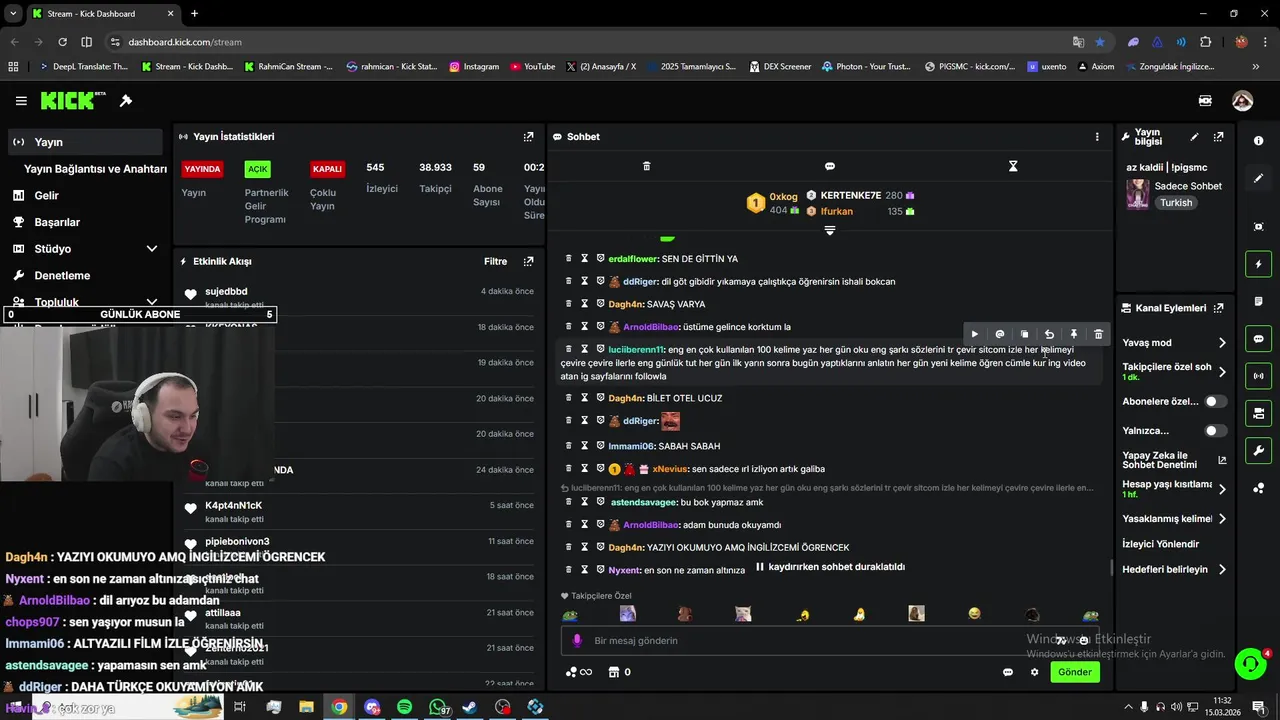Click the chat bubble icon in right rail
This screenshot has width=1280, height=720.
click(1258, 339)
